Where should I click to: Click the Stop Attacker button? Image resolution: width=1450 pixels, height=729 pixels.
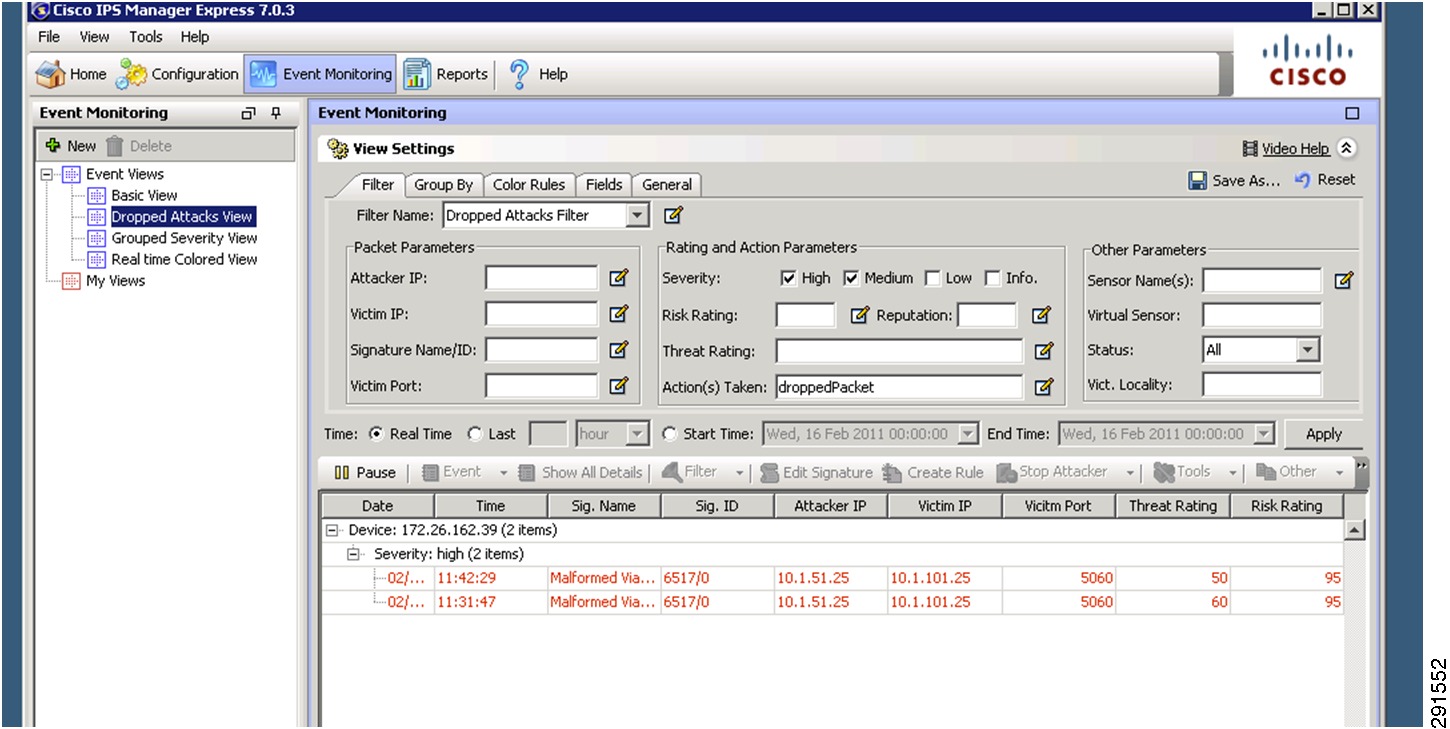pos(1052,472)
